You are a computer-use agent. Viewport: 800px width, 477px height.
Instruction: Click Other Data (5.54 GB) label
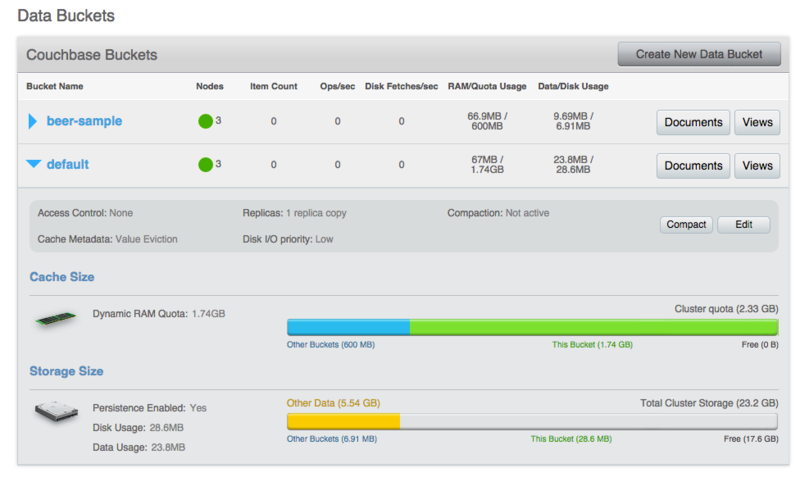tap(333, 403)
